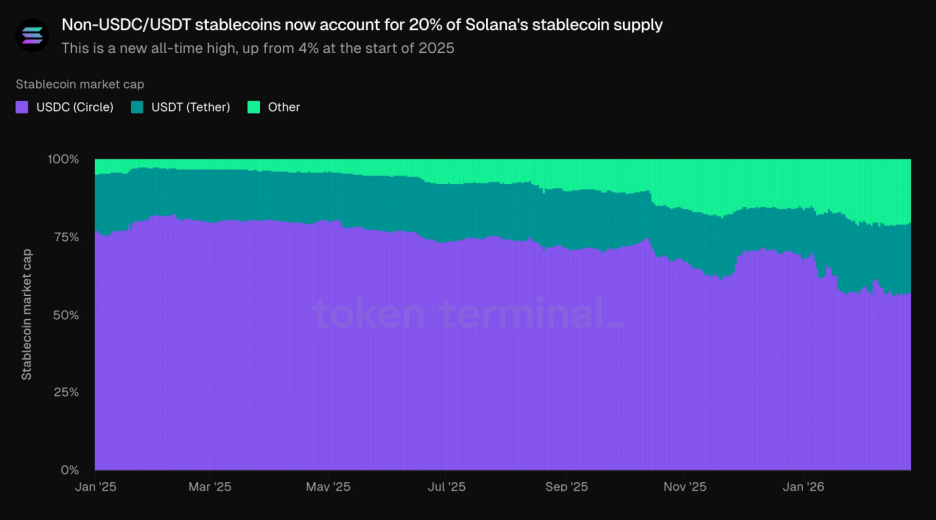This screenshot has width=936, height=520.
Task: Click the Stablecoin market cap legend heading
Action: (80, 84)
